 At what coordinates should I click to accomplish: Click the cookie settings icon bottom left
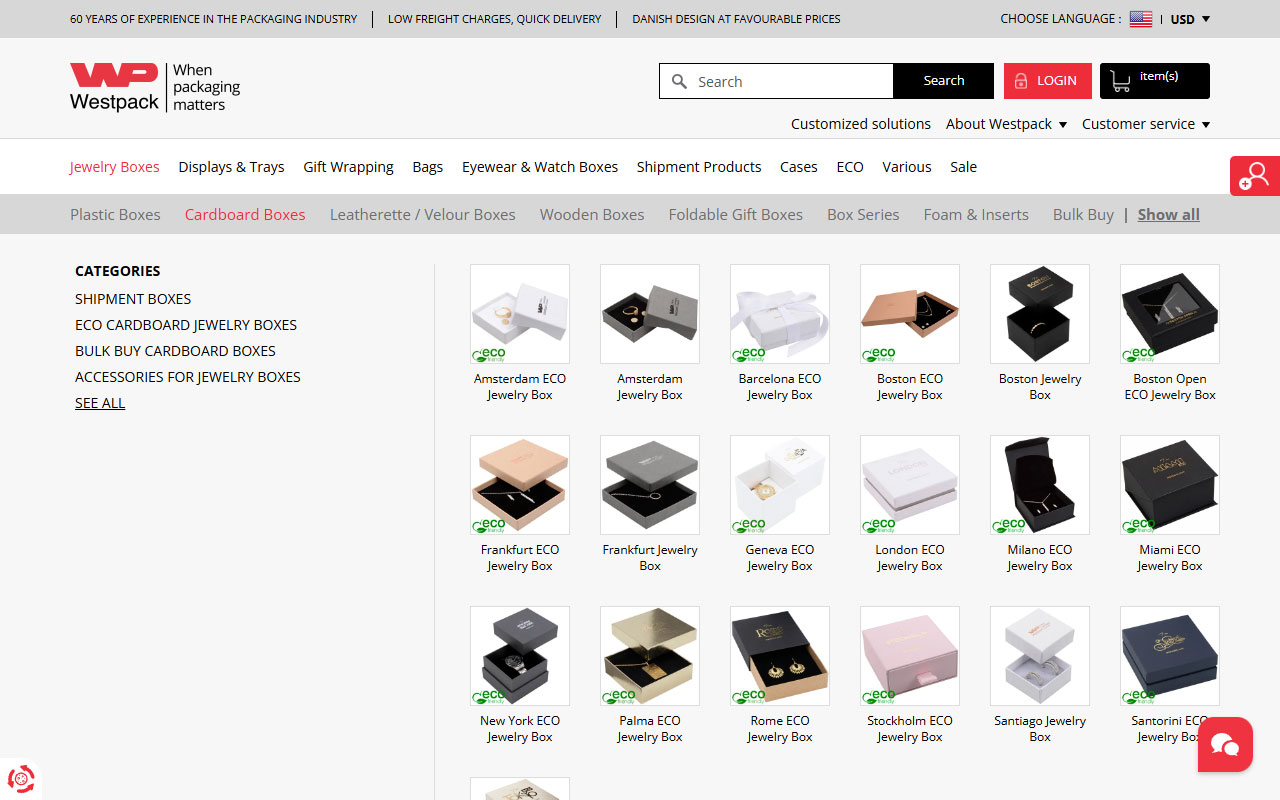[21, 779]
